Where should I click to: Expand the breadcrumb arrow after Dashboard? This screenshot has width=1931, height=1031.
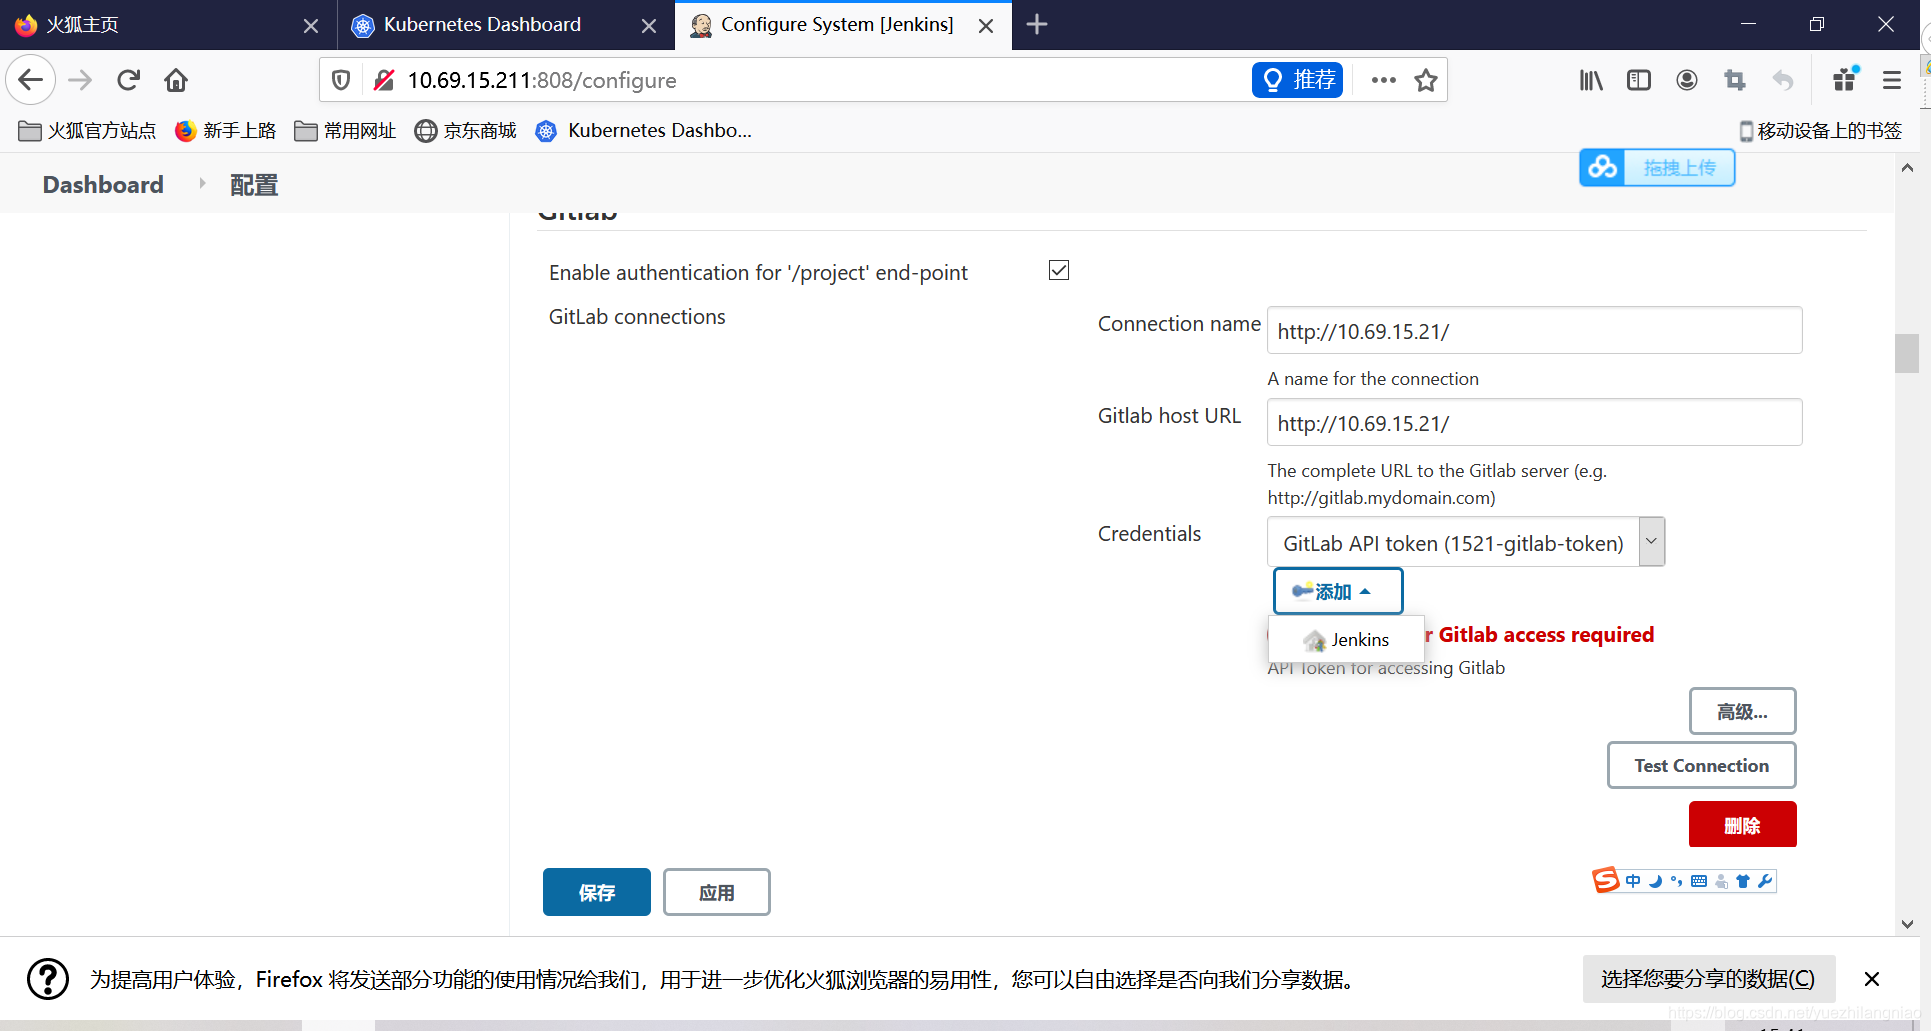[202, 184]
